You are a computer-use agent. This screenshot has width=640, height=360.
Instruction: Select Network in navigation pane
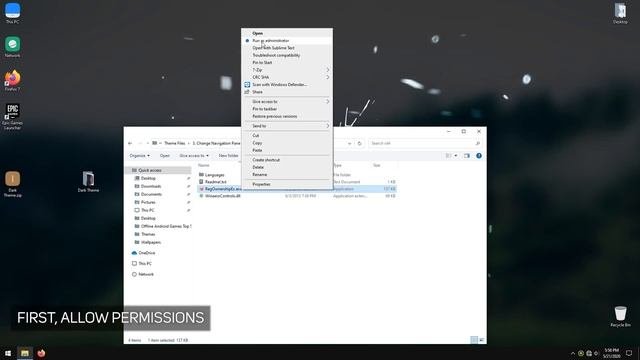click(146, 274)
